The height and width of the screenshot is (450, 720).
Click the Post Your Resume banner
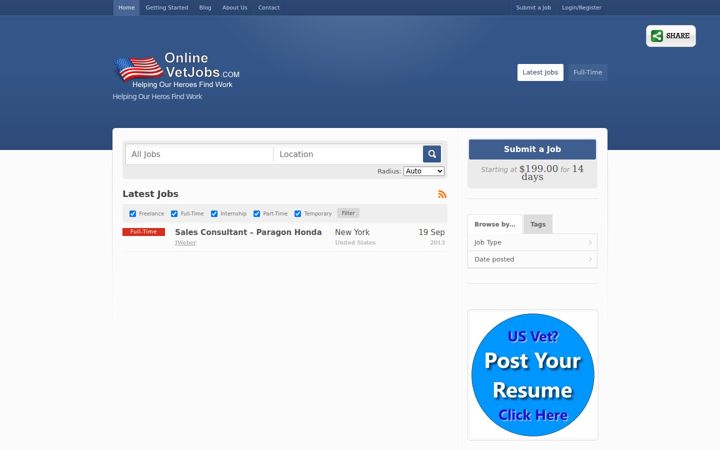(533, 375)
